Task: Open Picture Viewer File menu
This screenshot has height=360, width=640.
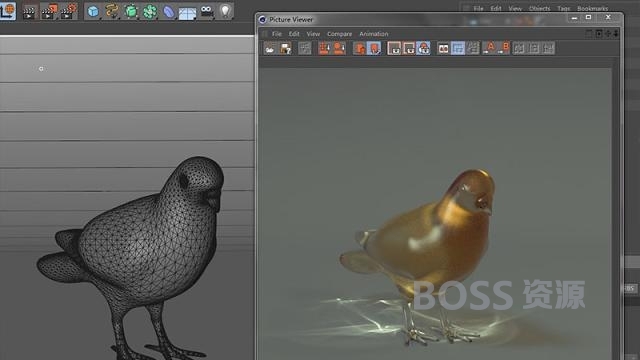Action: (x=277, y=34)
